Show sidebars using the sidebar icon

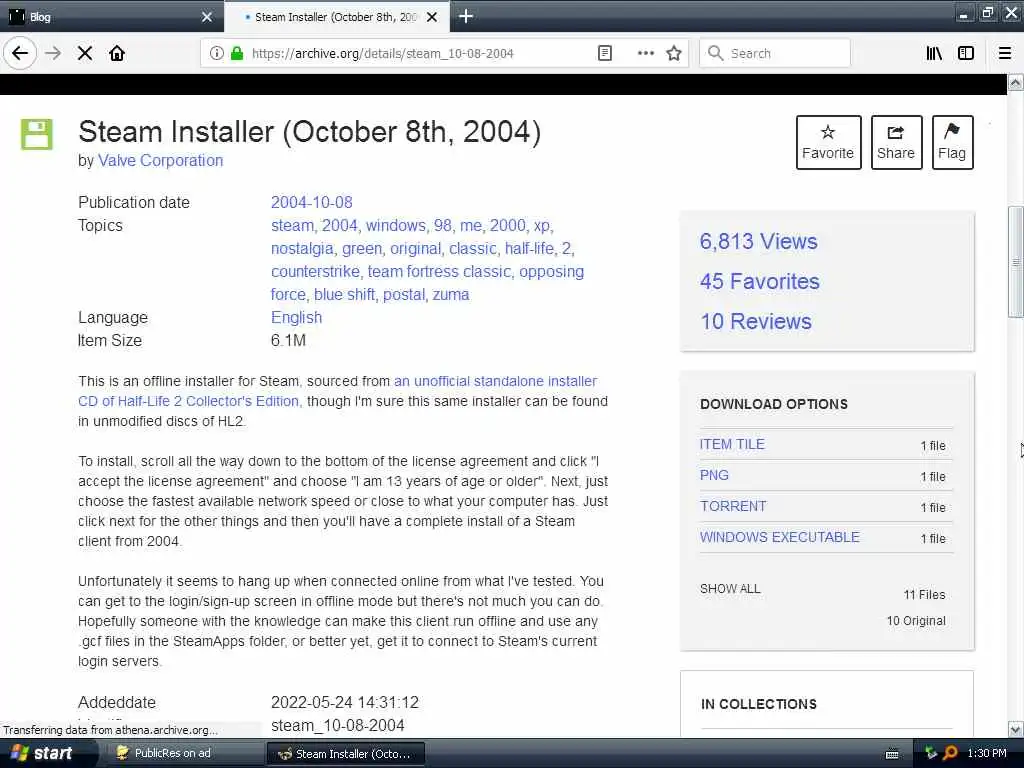point(965,53)
